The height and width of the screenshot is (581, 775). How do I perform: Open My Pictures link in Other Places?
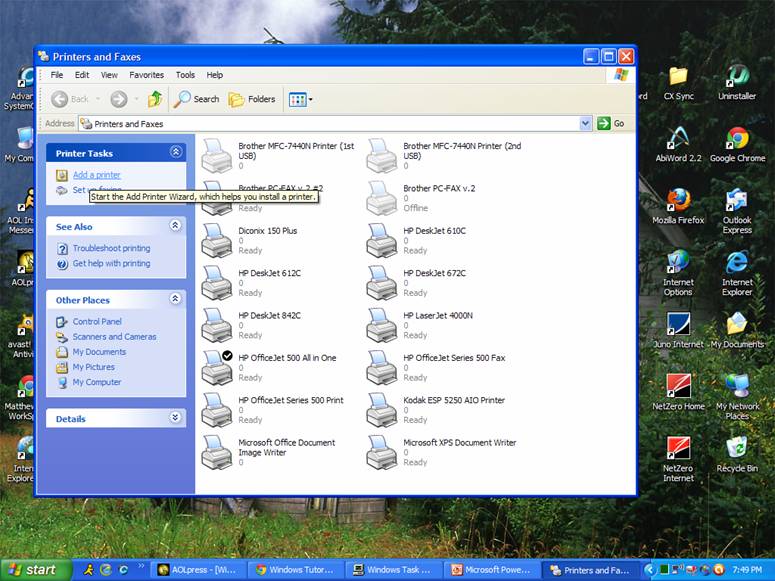93,367
